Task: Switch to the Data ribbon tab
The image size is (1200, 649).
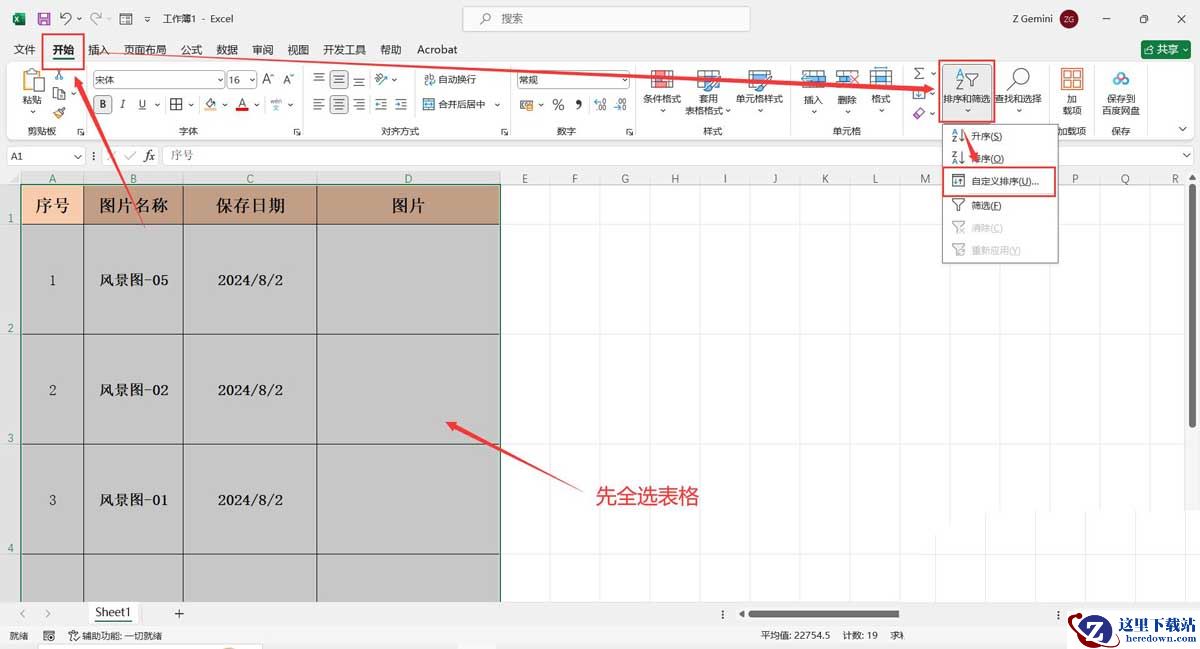Action: point(227,49)
